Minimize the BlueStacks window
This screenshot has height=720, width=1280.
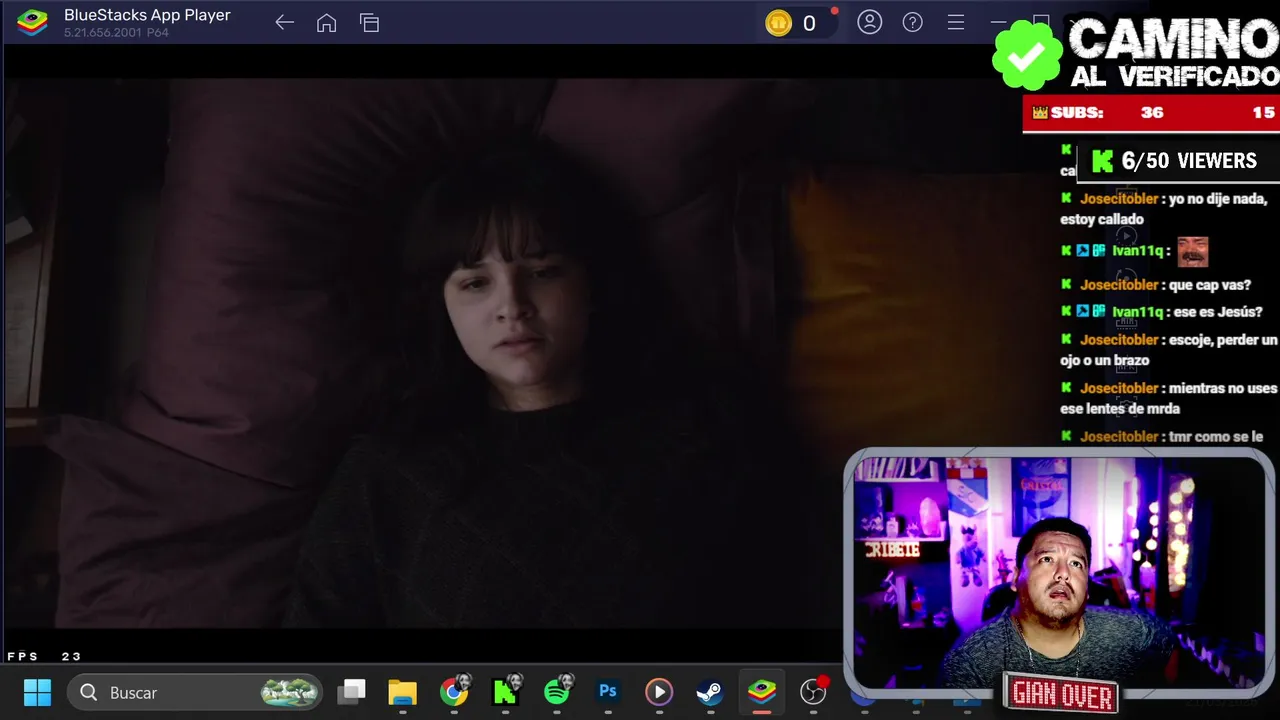998,22
